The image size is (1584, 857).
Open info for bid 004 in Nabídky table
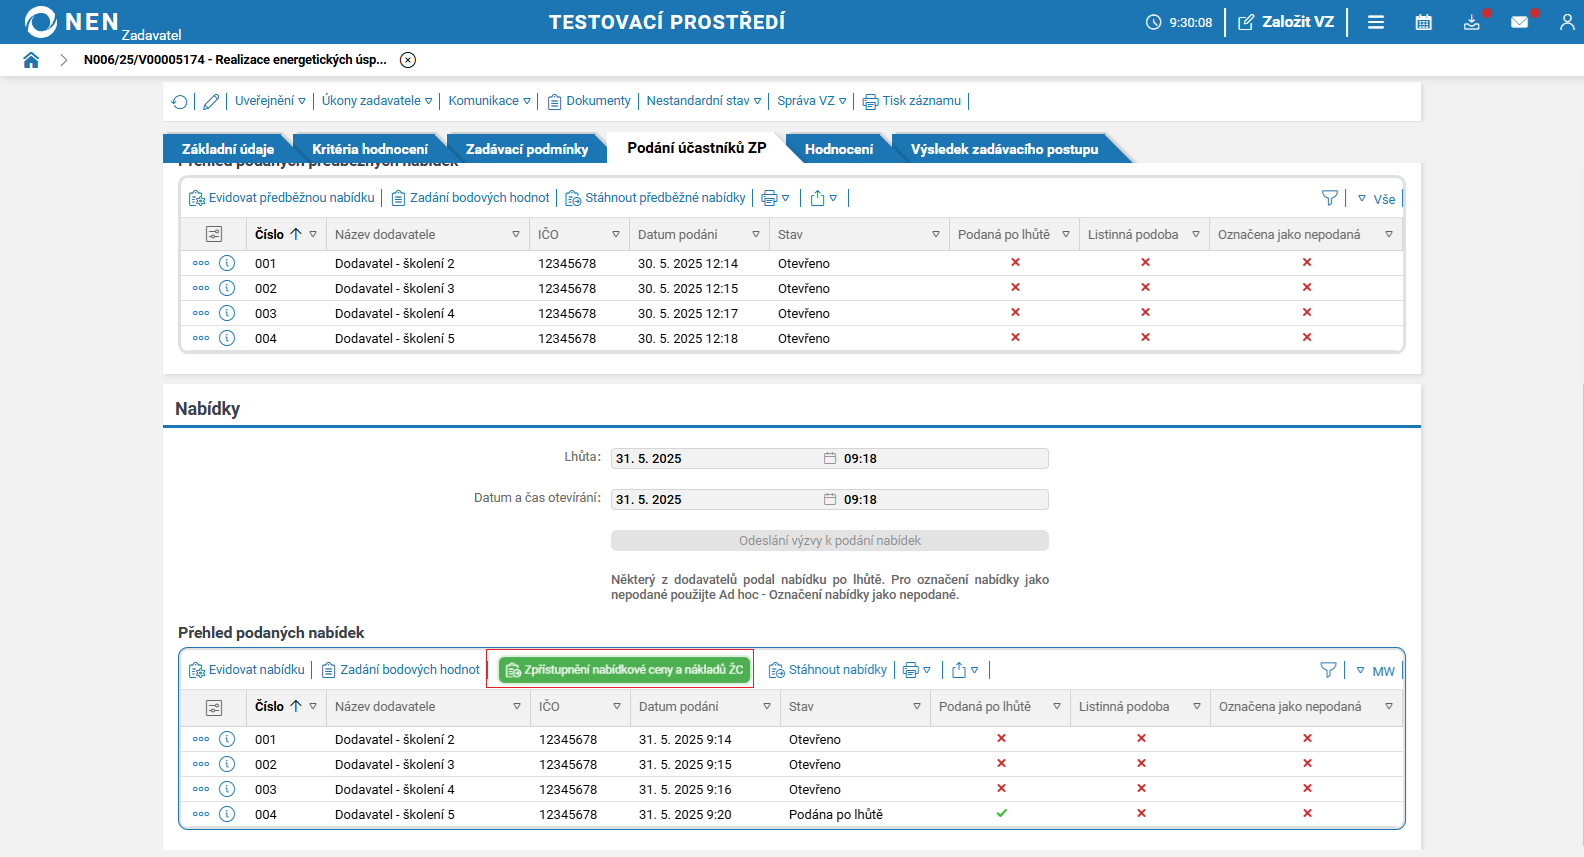click(x=227, y=814)
